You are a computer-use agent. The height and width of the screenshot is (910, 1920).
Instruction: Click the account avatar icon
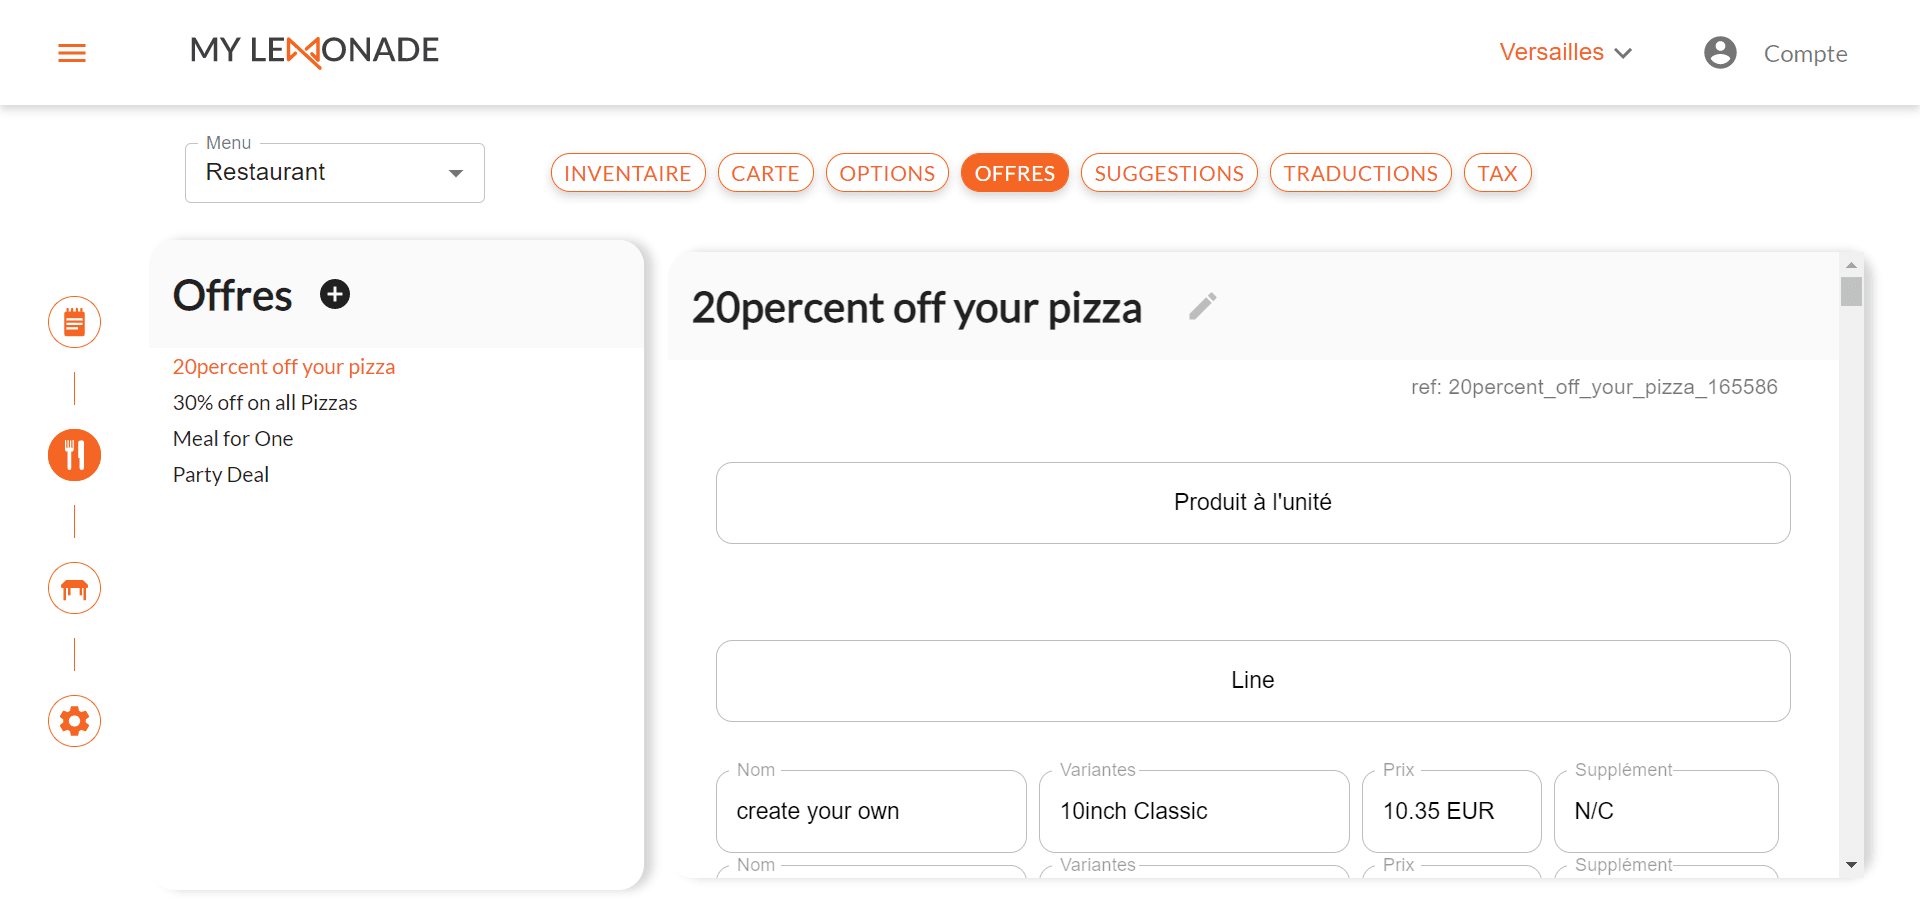click(x=1720, y=52)
